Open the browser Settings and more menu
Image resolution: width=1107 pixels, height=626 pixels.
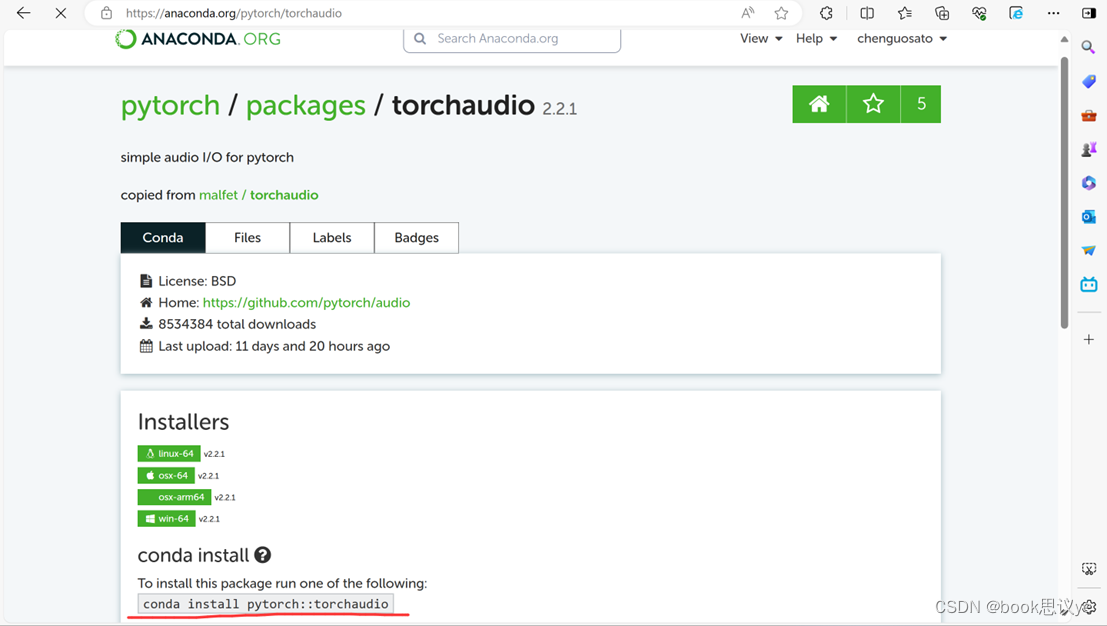pyautogui.click(x=1053, y=13)
